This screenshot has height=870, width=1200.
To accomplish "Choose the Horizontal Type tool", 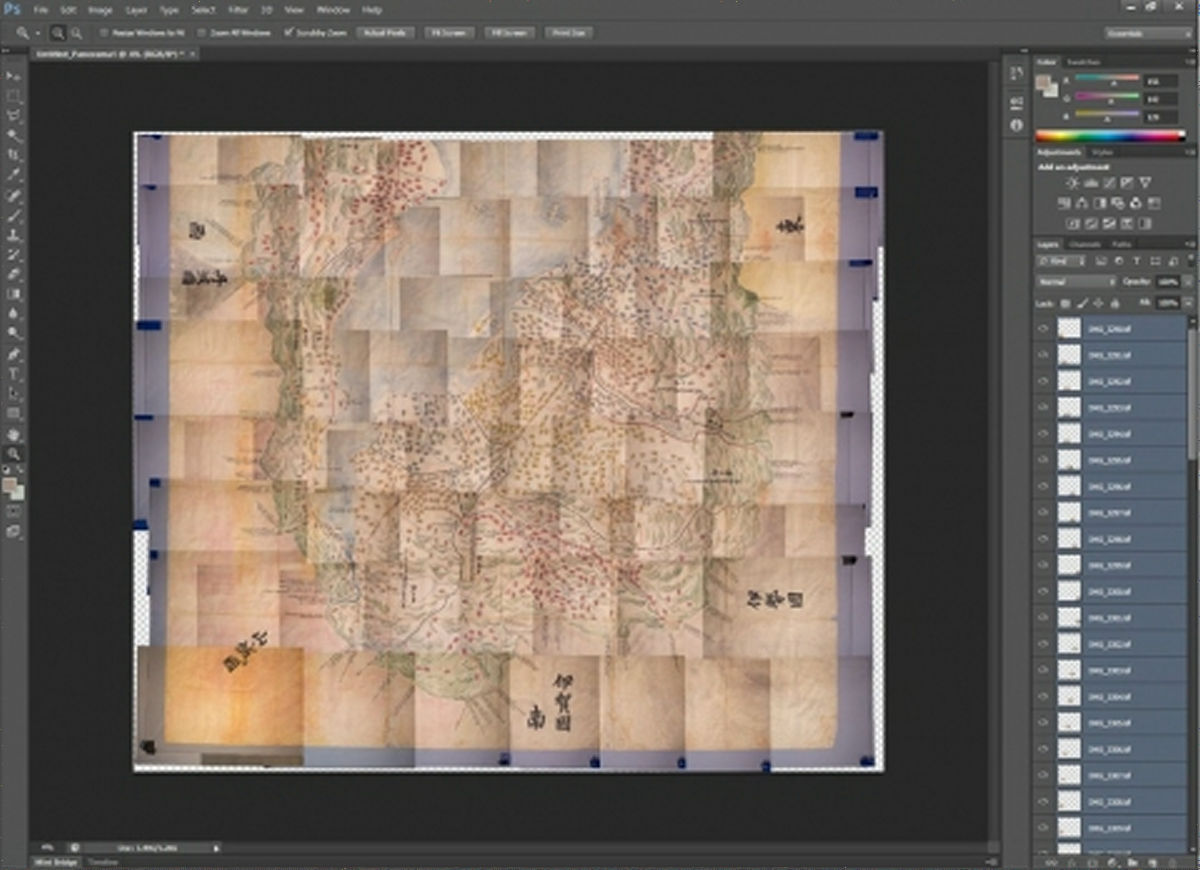I will pos(14,374).
